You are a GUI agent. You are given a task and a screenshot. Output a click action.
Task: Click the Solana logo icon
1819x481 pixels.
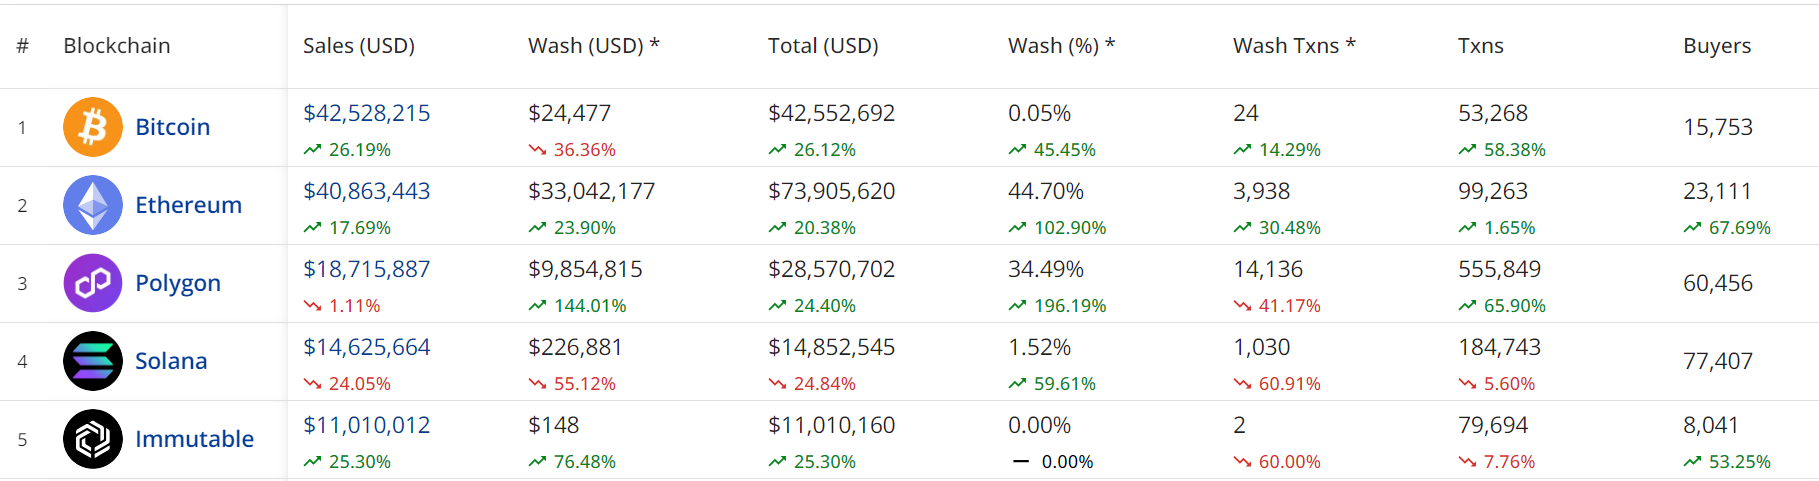[93, 361]
